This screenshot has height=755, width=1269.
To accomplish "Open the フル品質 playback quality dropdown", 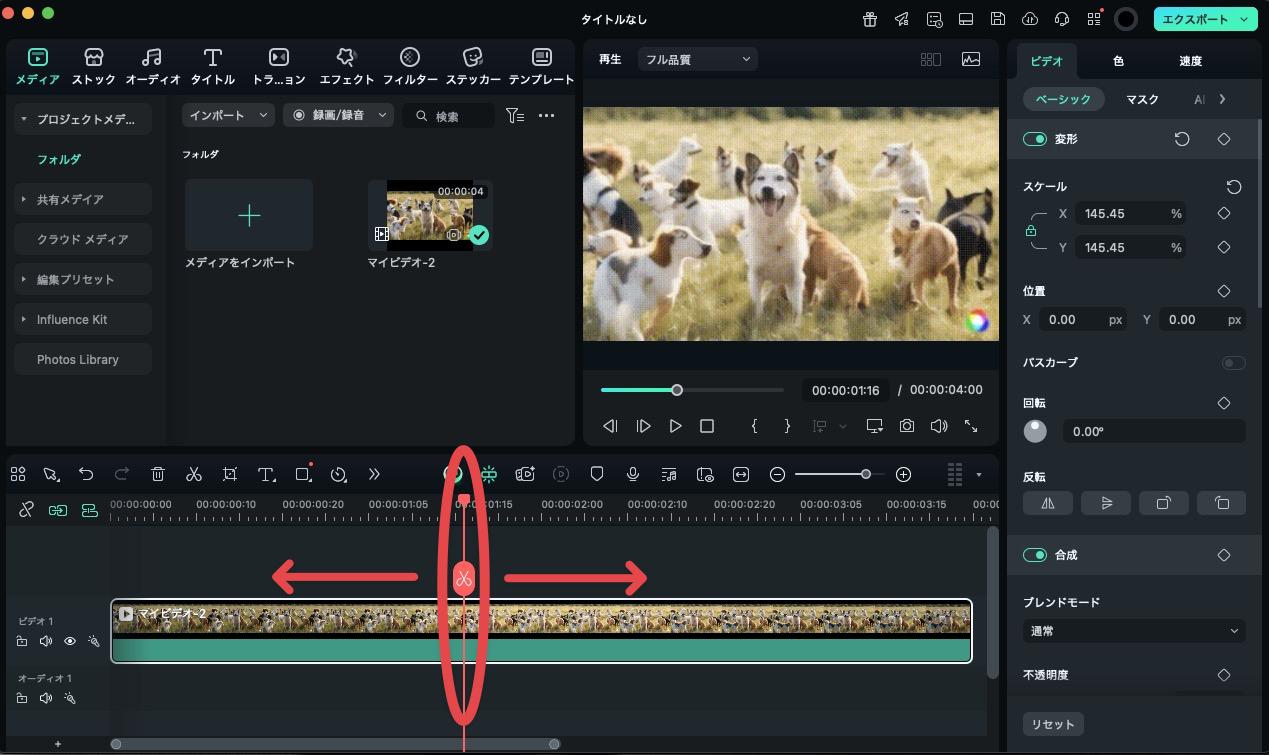I will [697, 59].
